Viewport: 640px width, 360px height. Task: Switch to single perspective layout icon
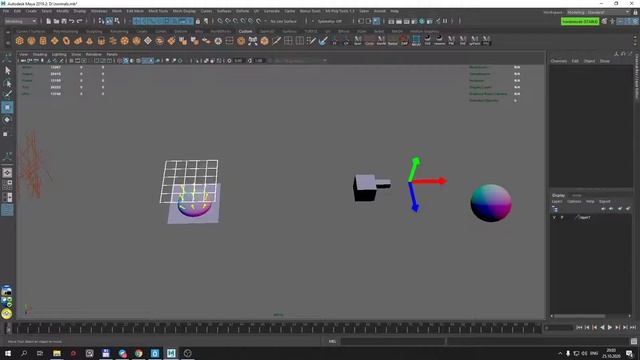7,173
